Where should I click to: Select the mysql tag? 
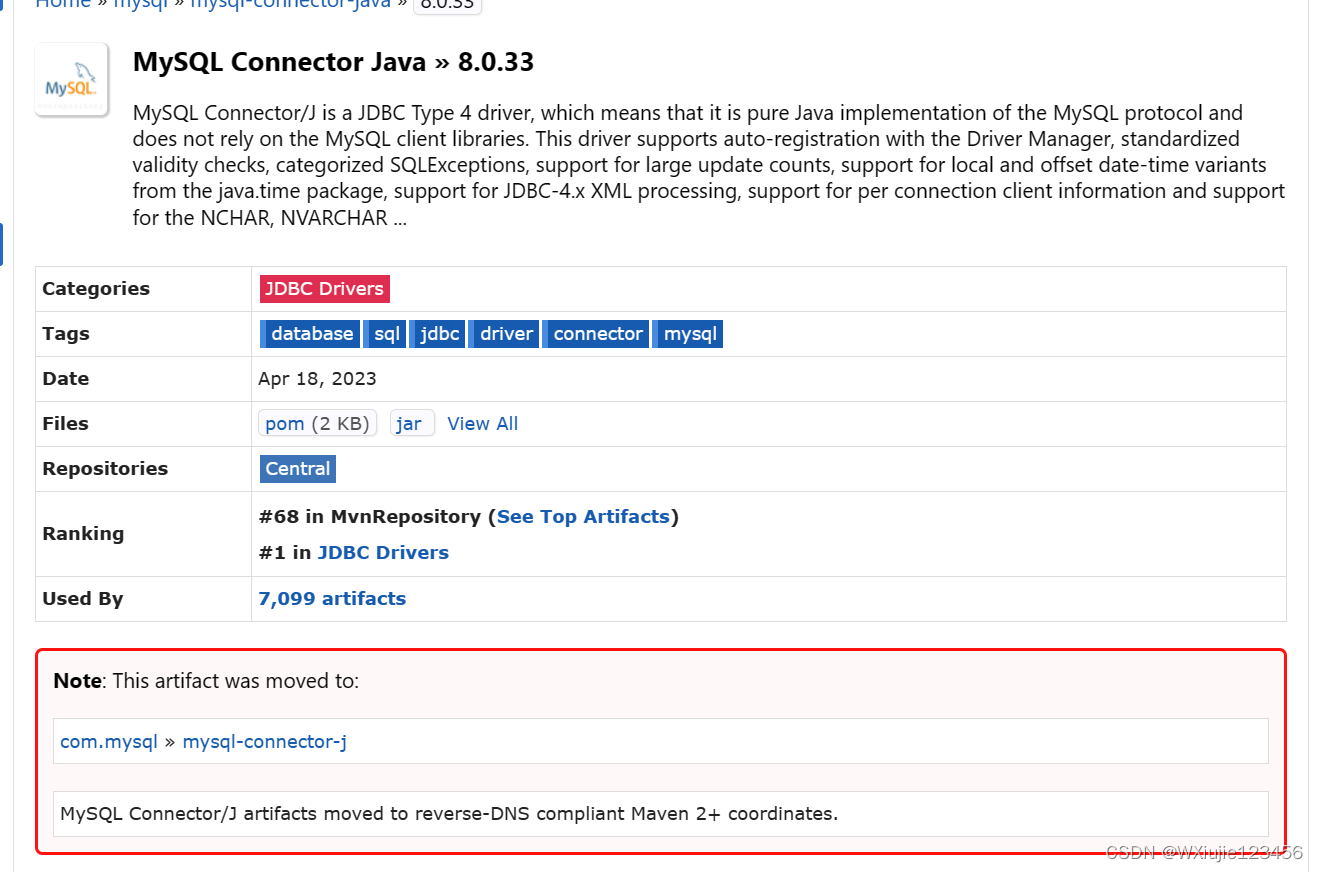click(x=688, y=334)
